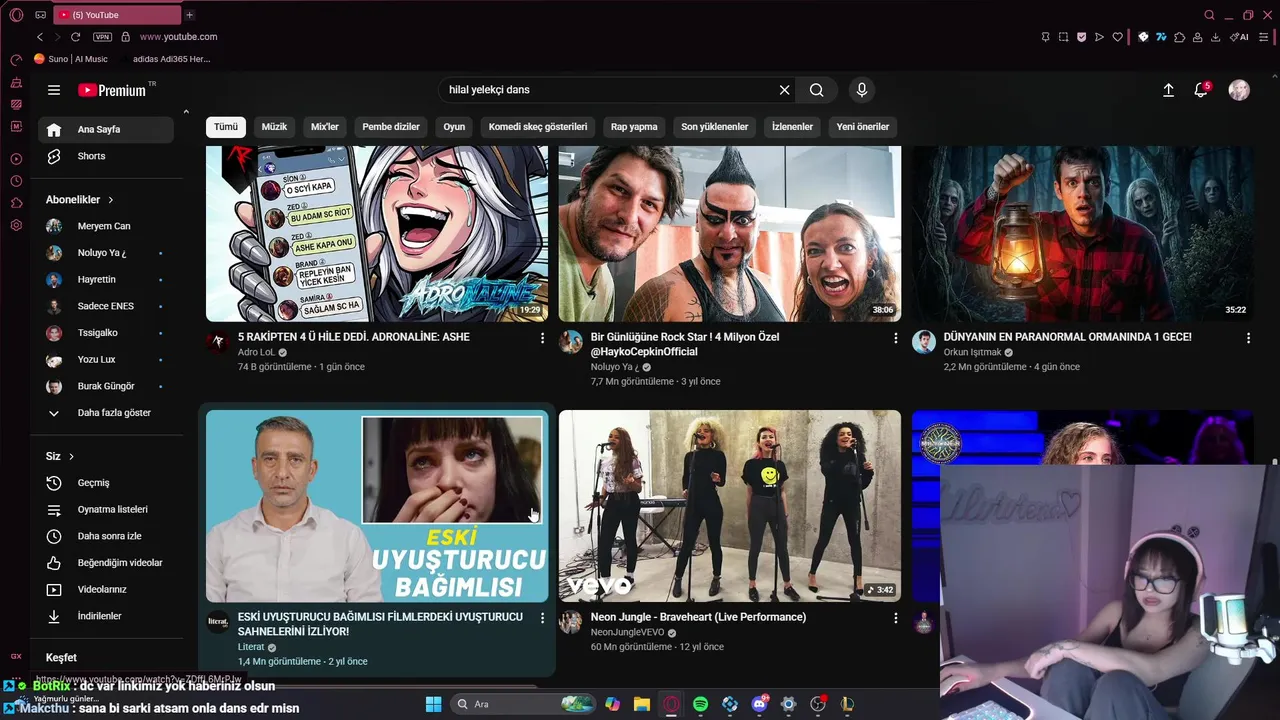Open the upload/create video icon

pos(1168,90)
